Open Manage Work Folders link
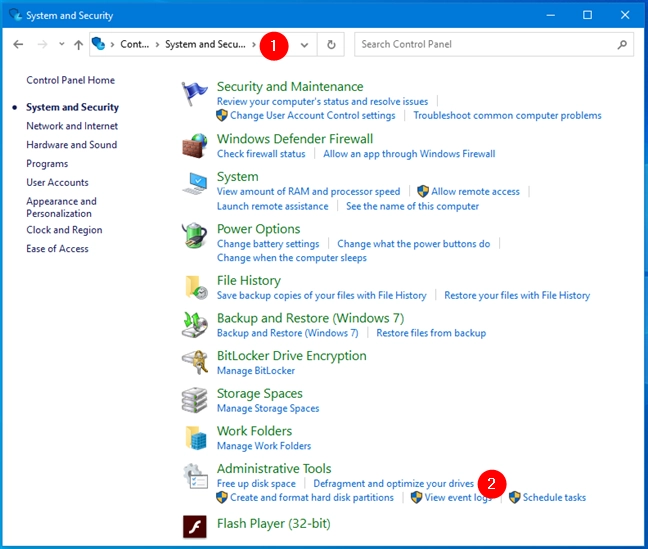 click(264, 446)
